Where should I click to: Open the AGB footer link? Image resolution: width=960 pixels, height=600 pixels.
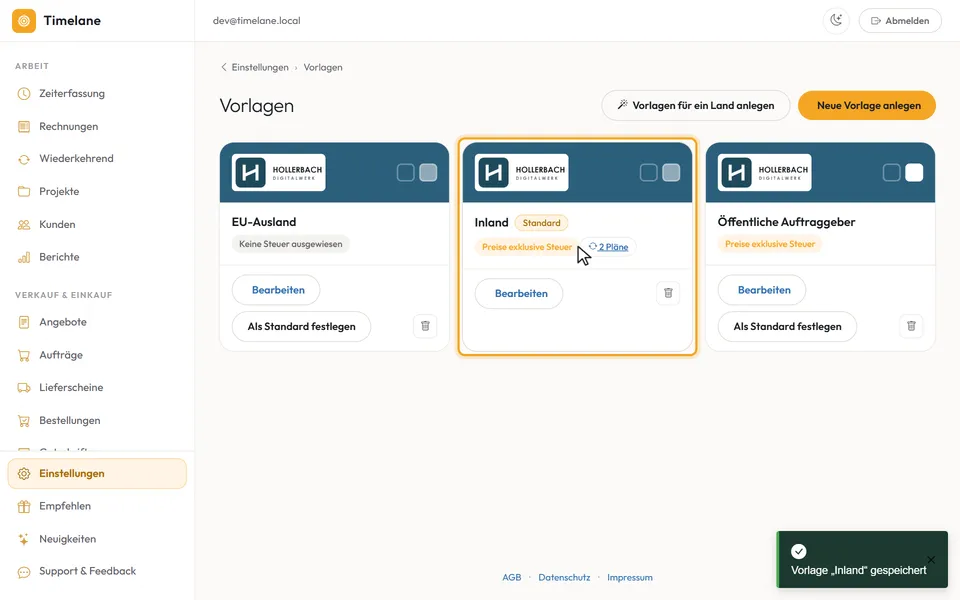(x=512, y=577)
